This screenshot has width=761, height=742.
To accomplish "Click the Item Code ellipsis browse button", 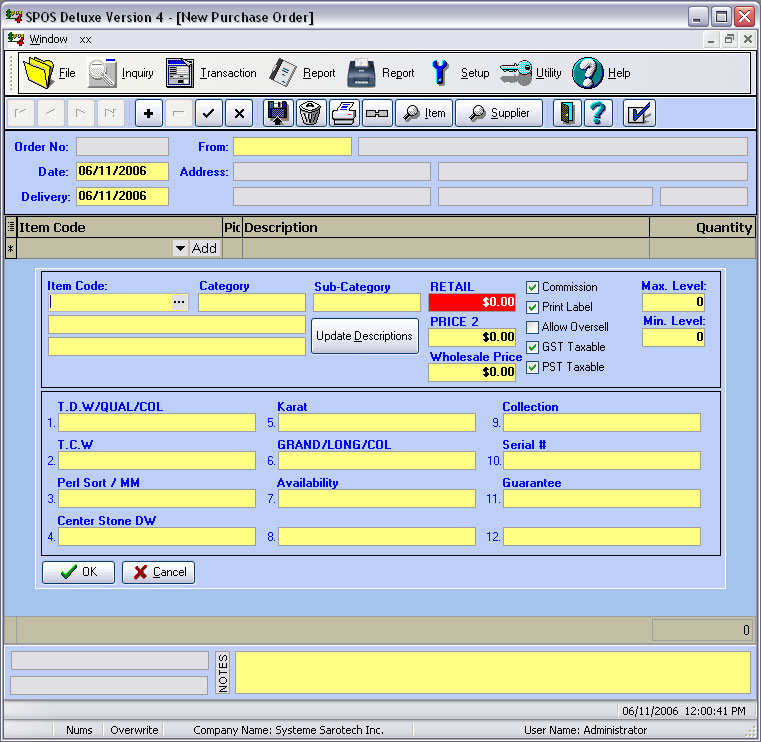I will coord(179,302).
